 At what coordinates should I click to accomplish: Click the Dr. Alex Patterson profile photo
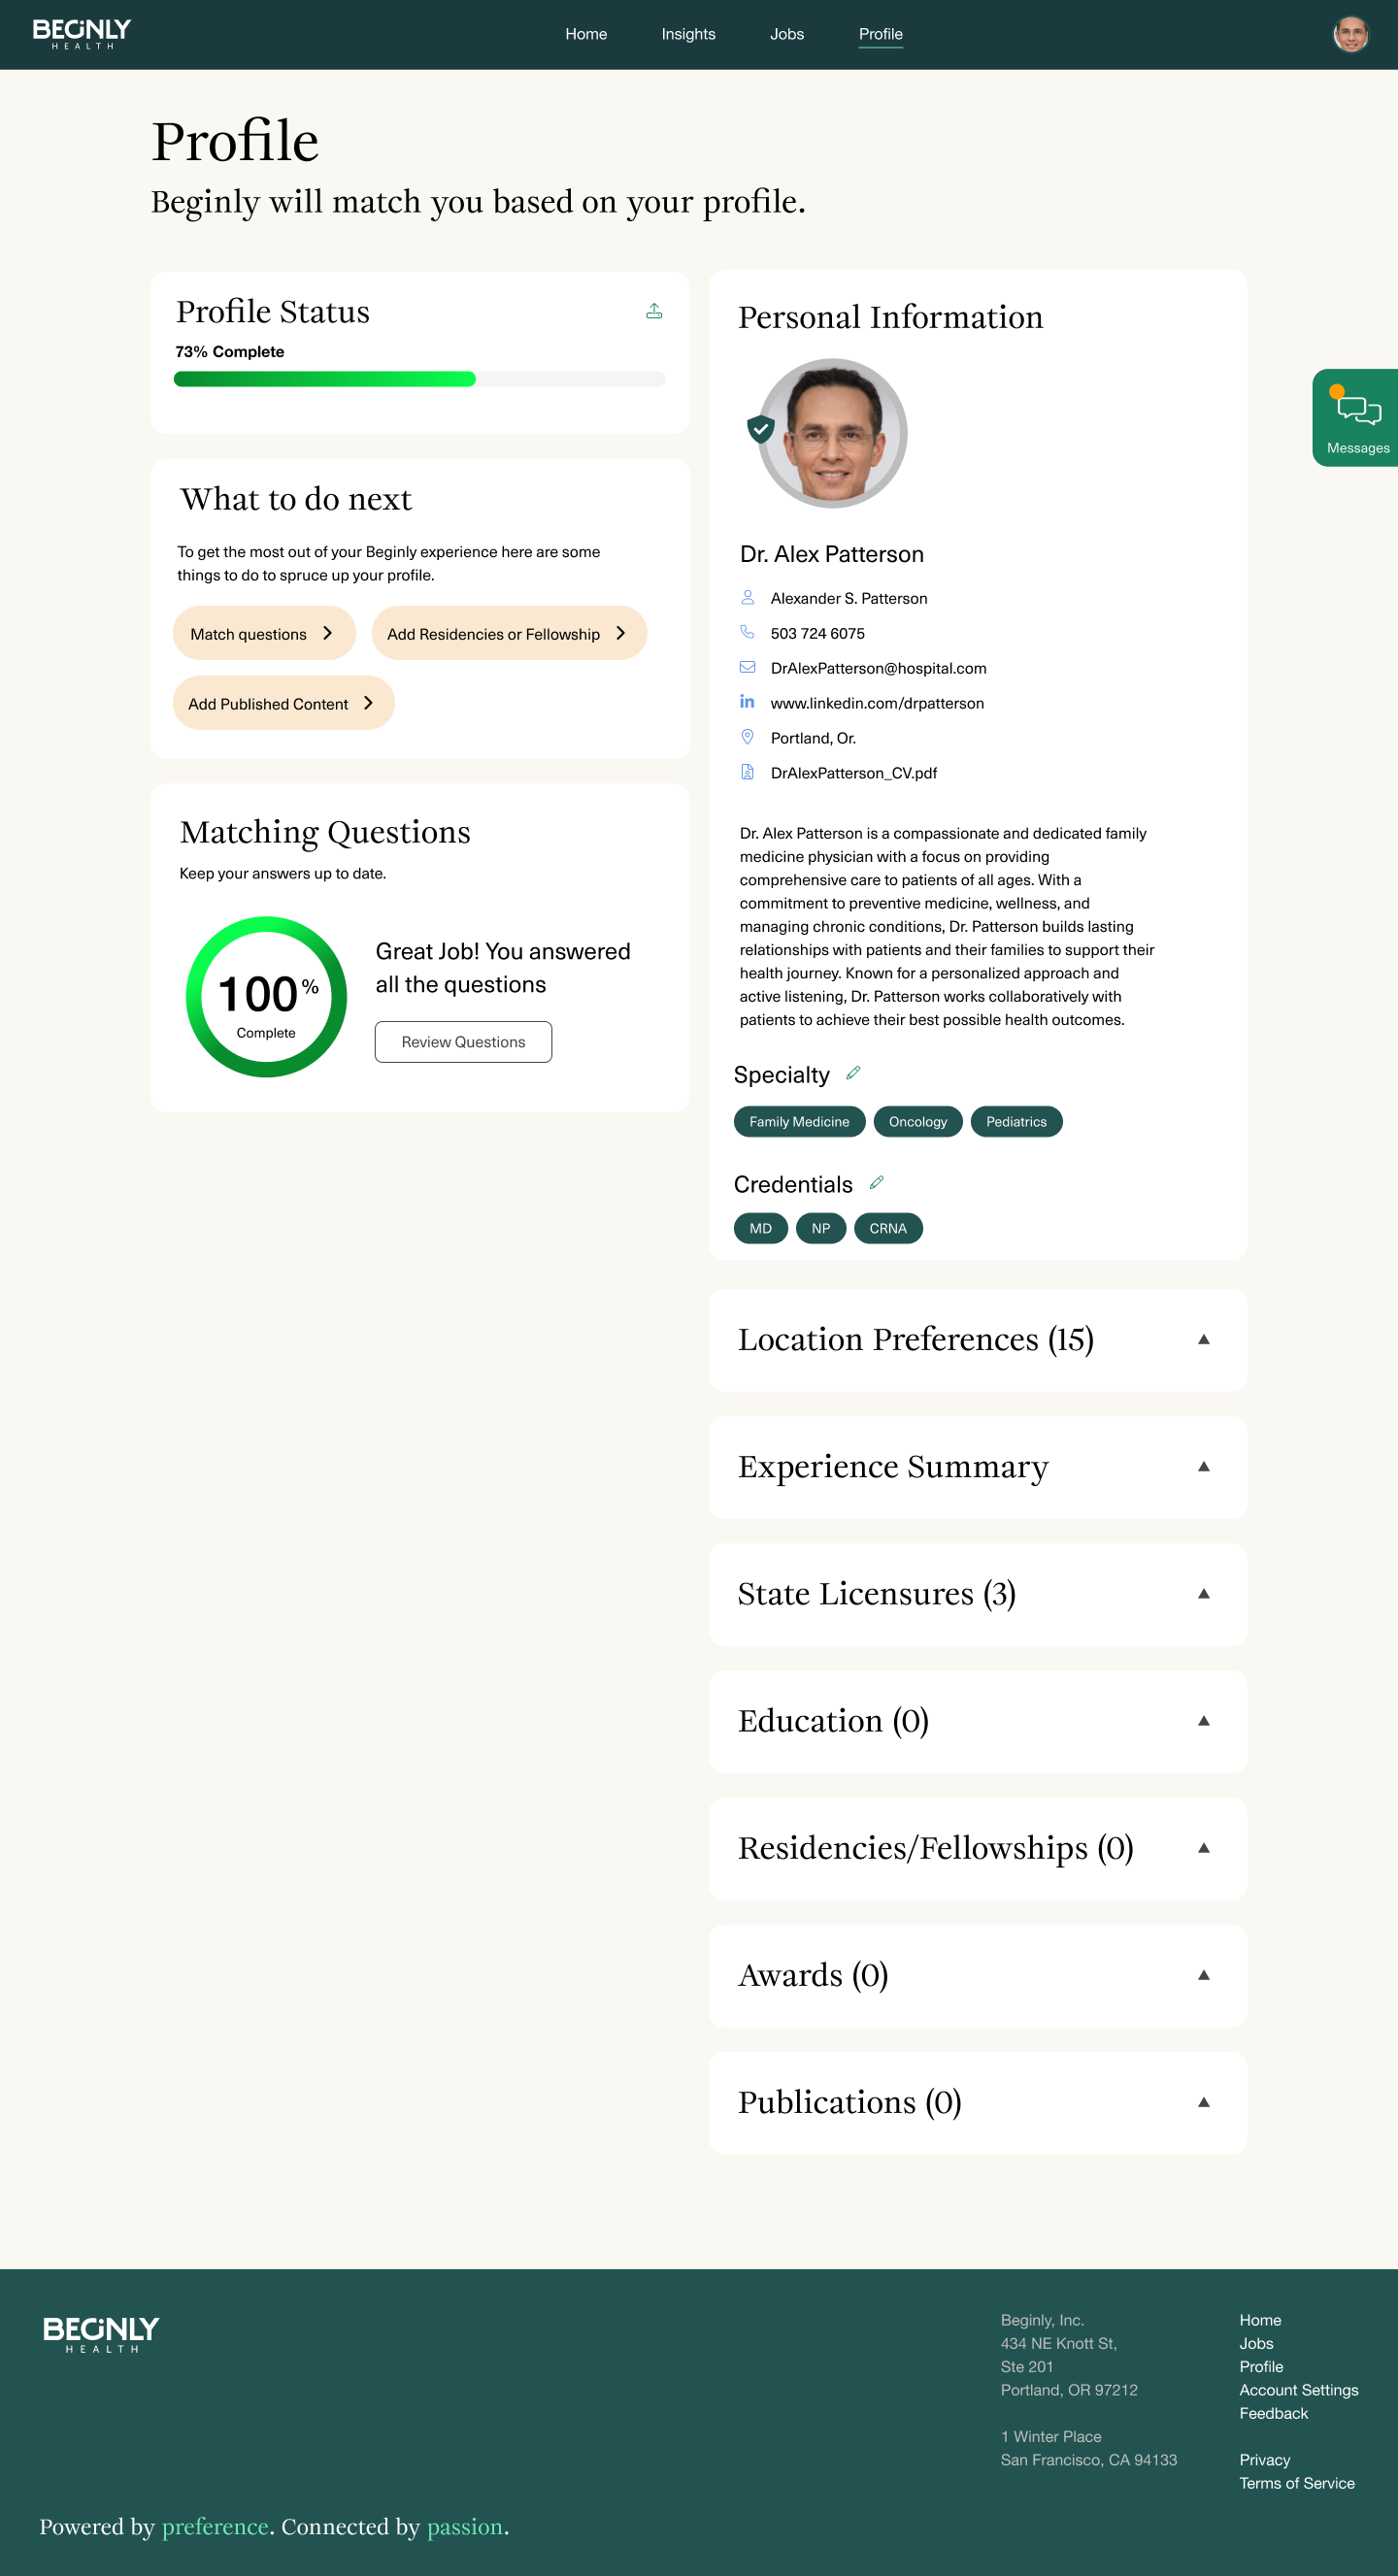833,433
